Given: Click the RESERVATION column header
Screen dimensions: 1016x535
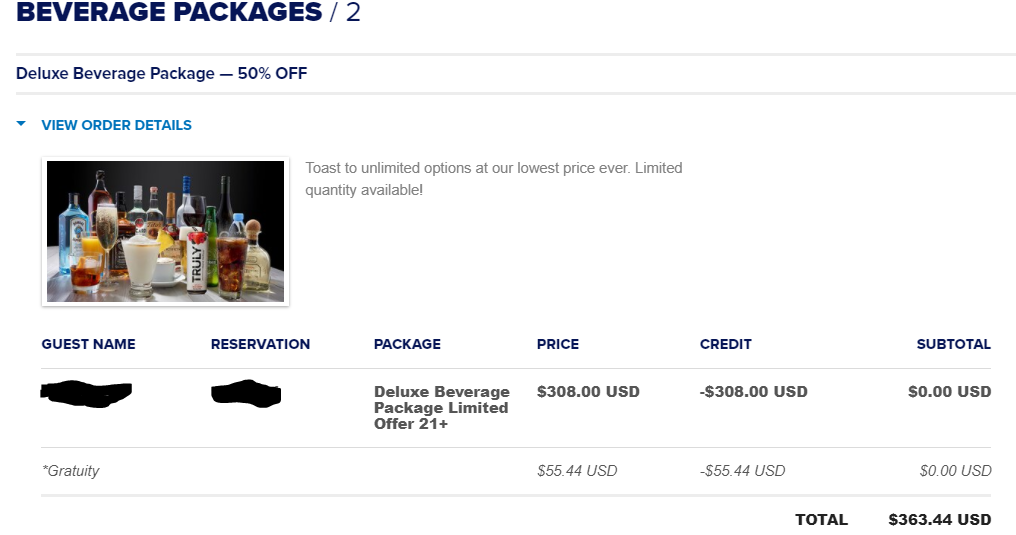Looking at the screenshot, I should (260, 344).
